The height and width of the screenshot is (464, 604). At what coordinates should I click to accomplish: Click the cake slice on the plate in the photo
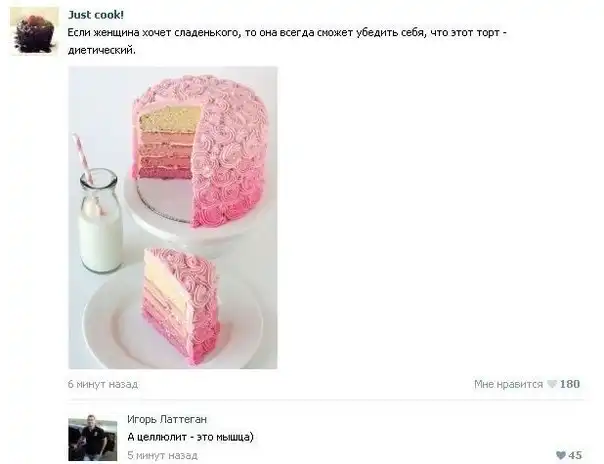point(180,304)
